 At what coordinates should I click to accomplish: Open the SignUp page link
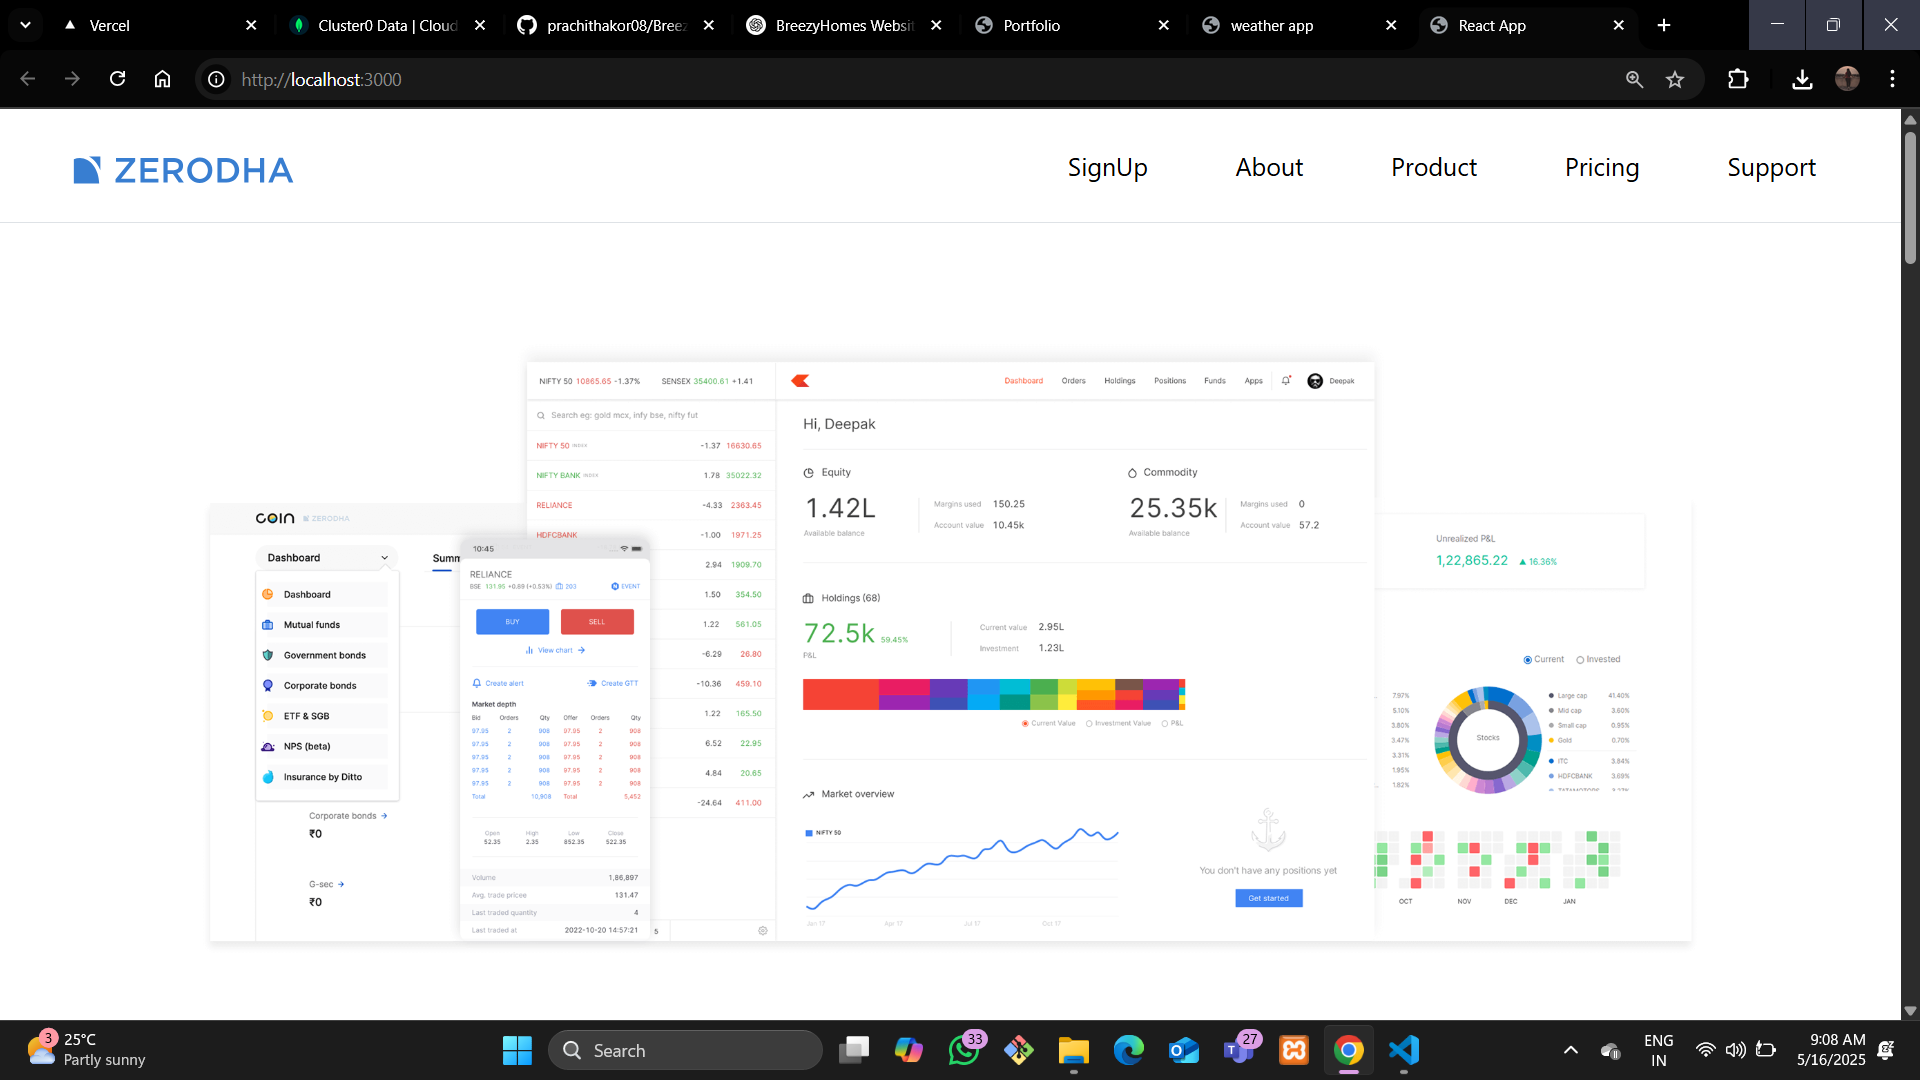point(1107,167)
